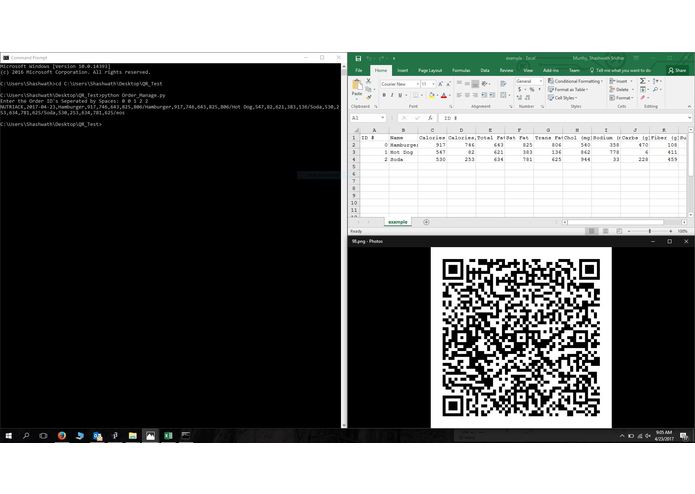The image size is (695, 494).
Task: Switch to the View ribbon tab
Action: (x=528, y=70)
